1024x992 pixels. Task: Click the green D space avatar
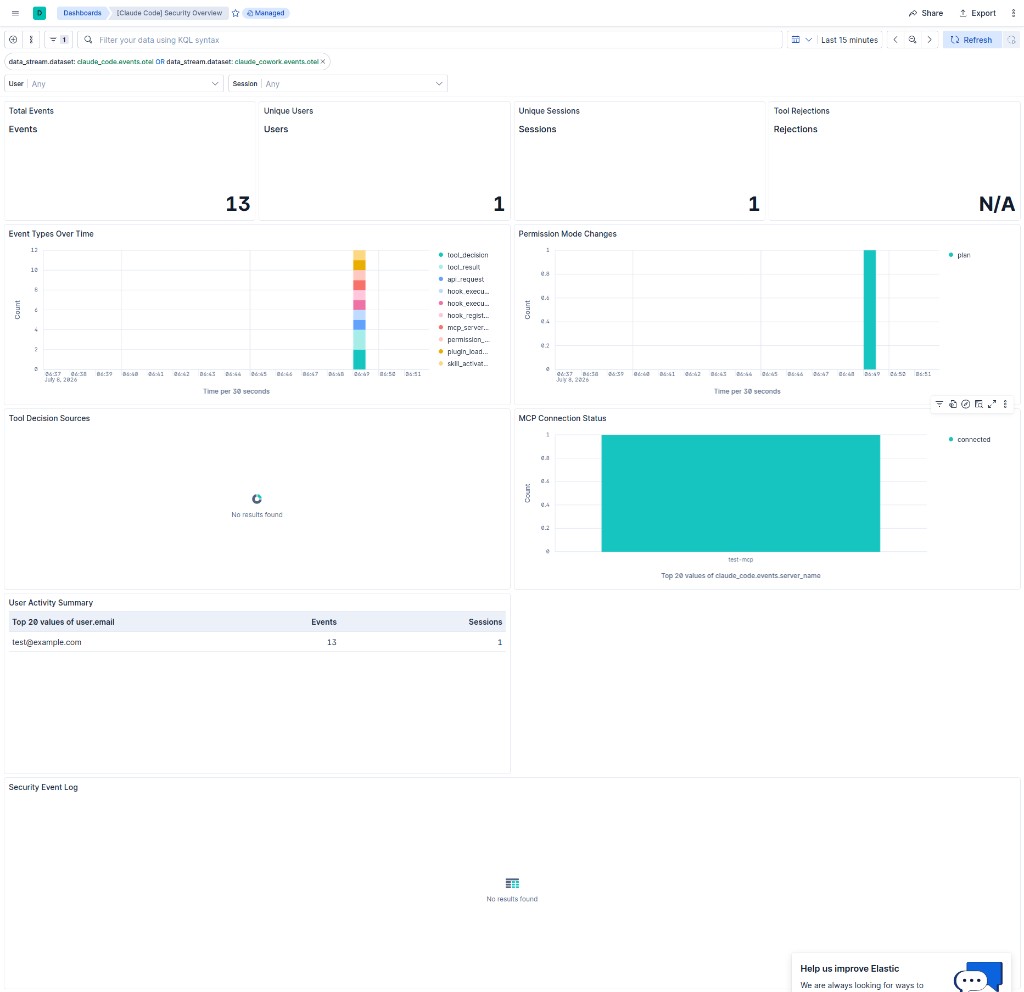39,13
